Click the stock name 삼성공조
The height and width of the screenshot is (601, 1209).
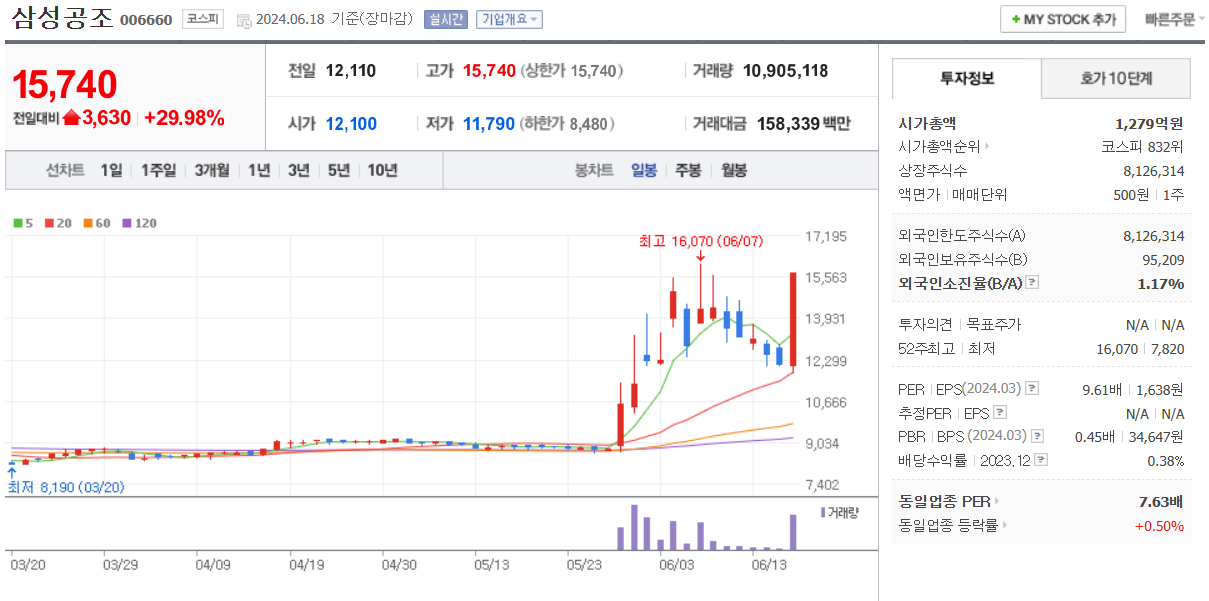tap(62, 19)
